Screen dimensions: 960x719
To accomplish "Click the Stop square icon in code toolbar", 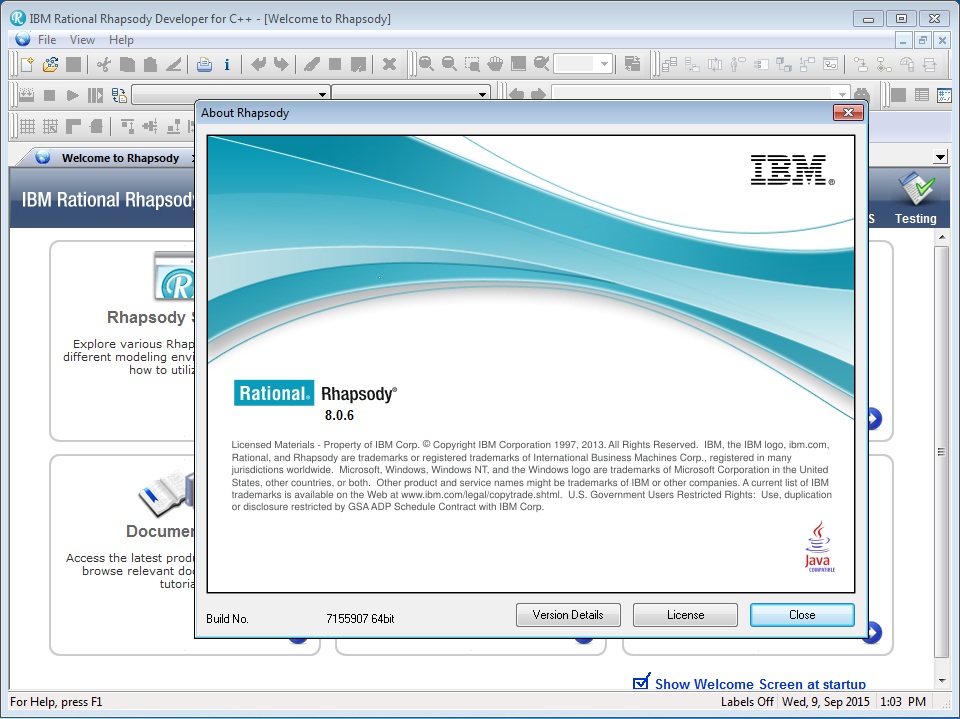I will coord(50,95).
